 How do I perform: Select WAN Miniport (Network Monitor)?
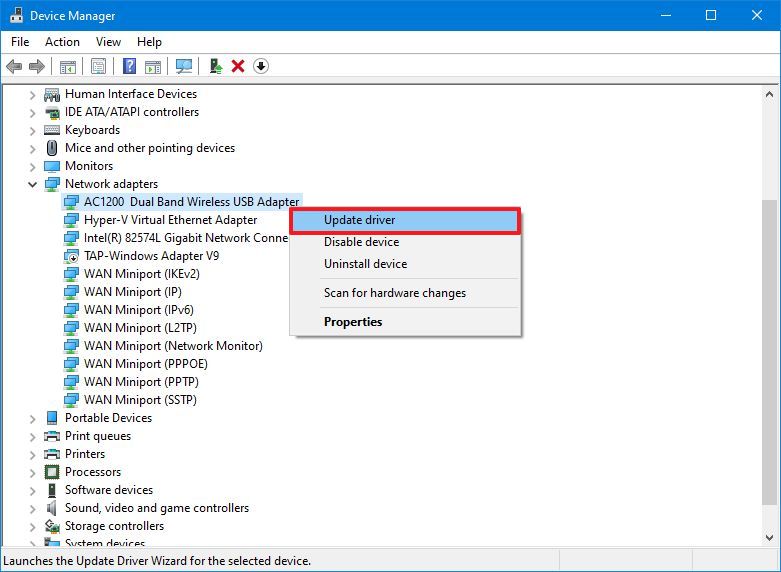tap(173, 346)
